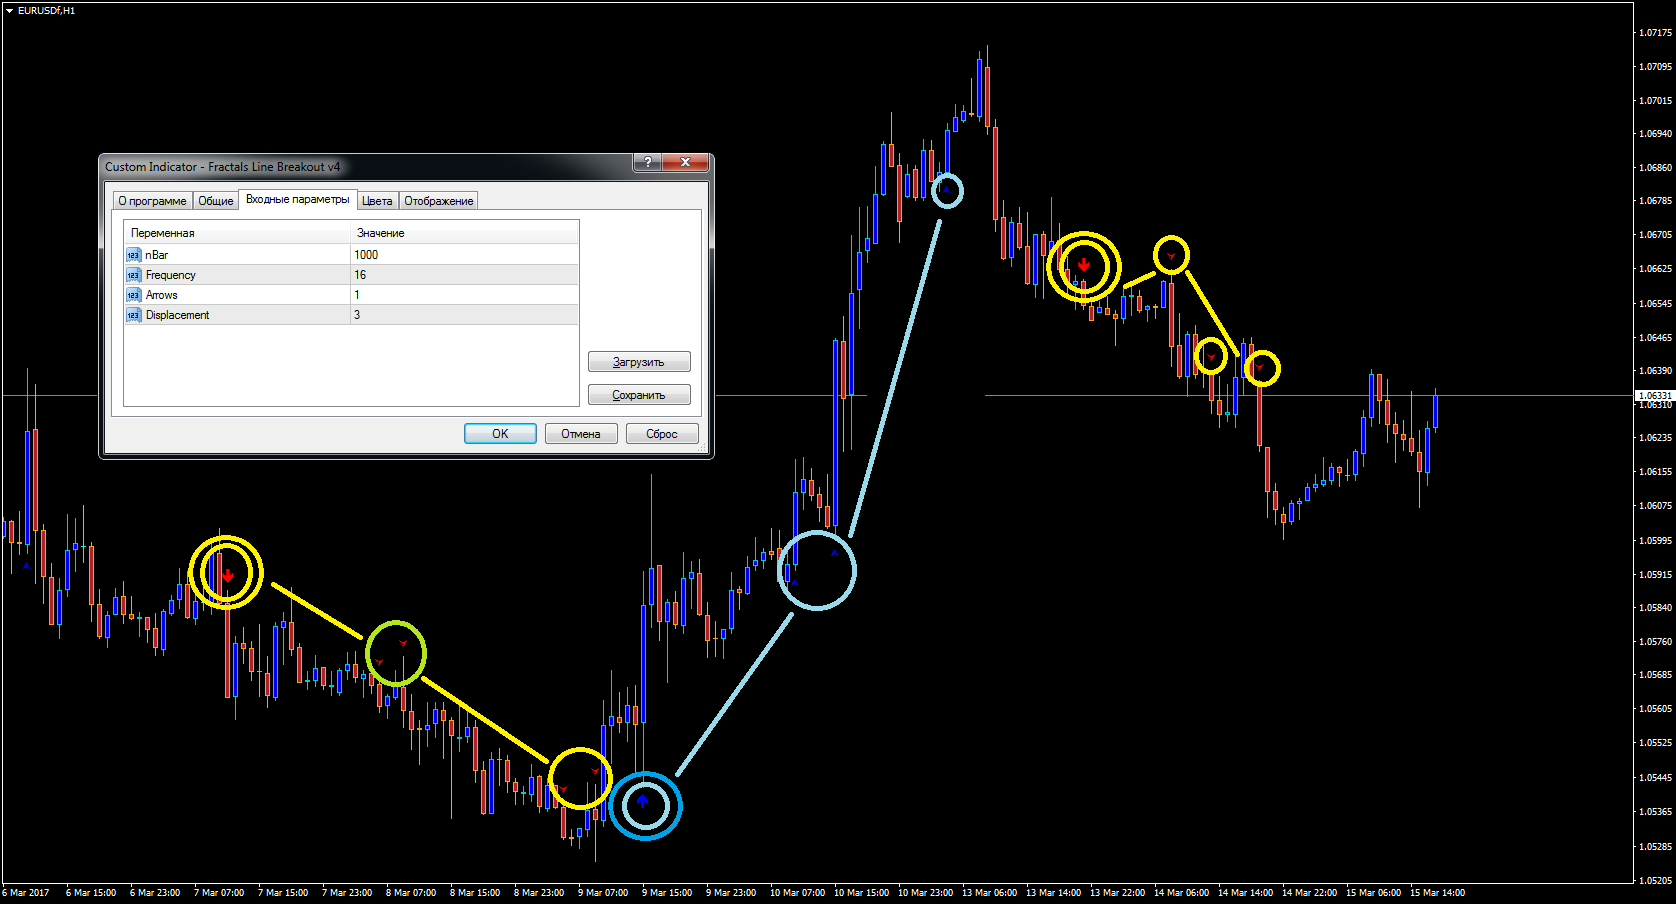Click the 'Сброс' button
This screenshot has width=1676, height=904.
(x=662, y=434)
